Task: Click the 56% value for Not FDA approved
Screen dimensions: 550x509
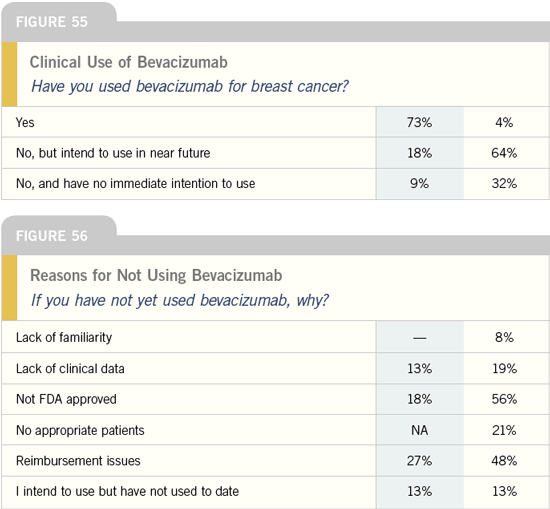Action: tap(504, 399)
